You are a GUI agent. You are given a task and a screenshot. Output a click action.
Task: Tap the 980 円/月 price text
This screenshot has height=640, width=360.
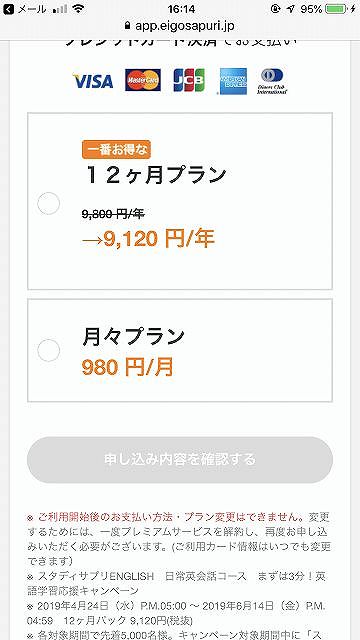[x=128, y=367]
